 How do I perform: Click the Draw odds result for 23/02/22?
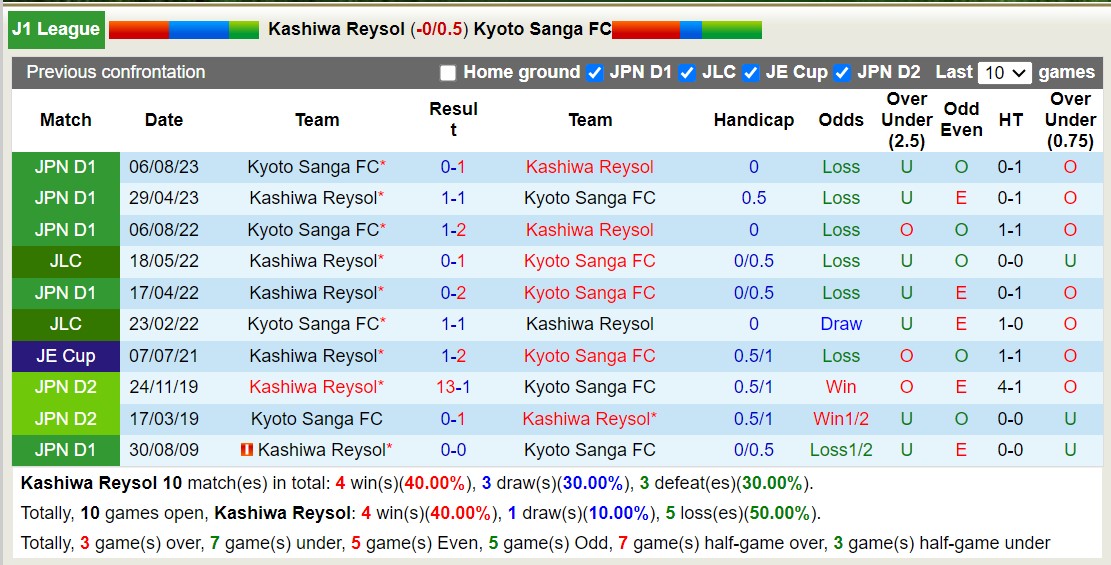pos(841,325)
